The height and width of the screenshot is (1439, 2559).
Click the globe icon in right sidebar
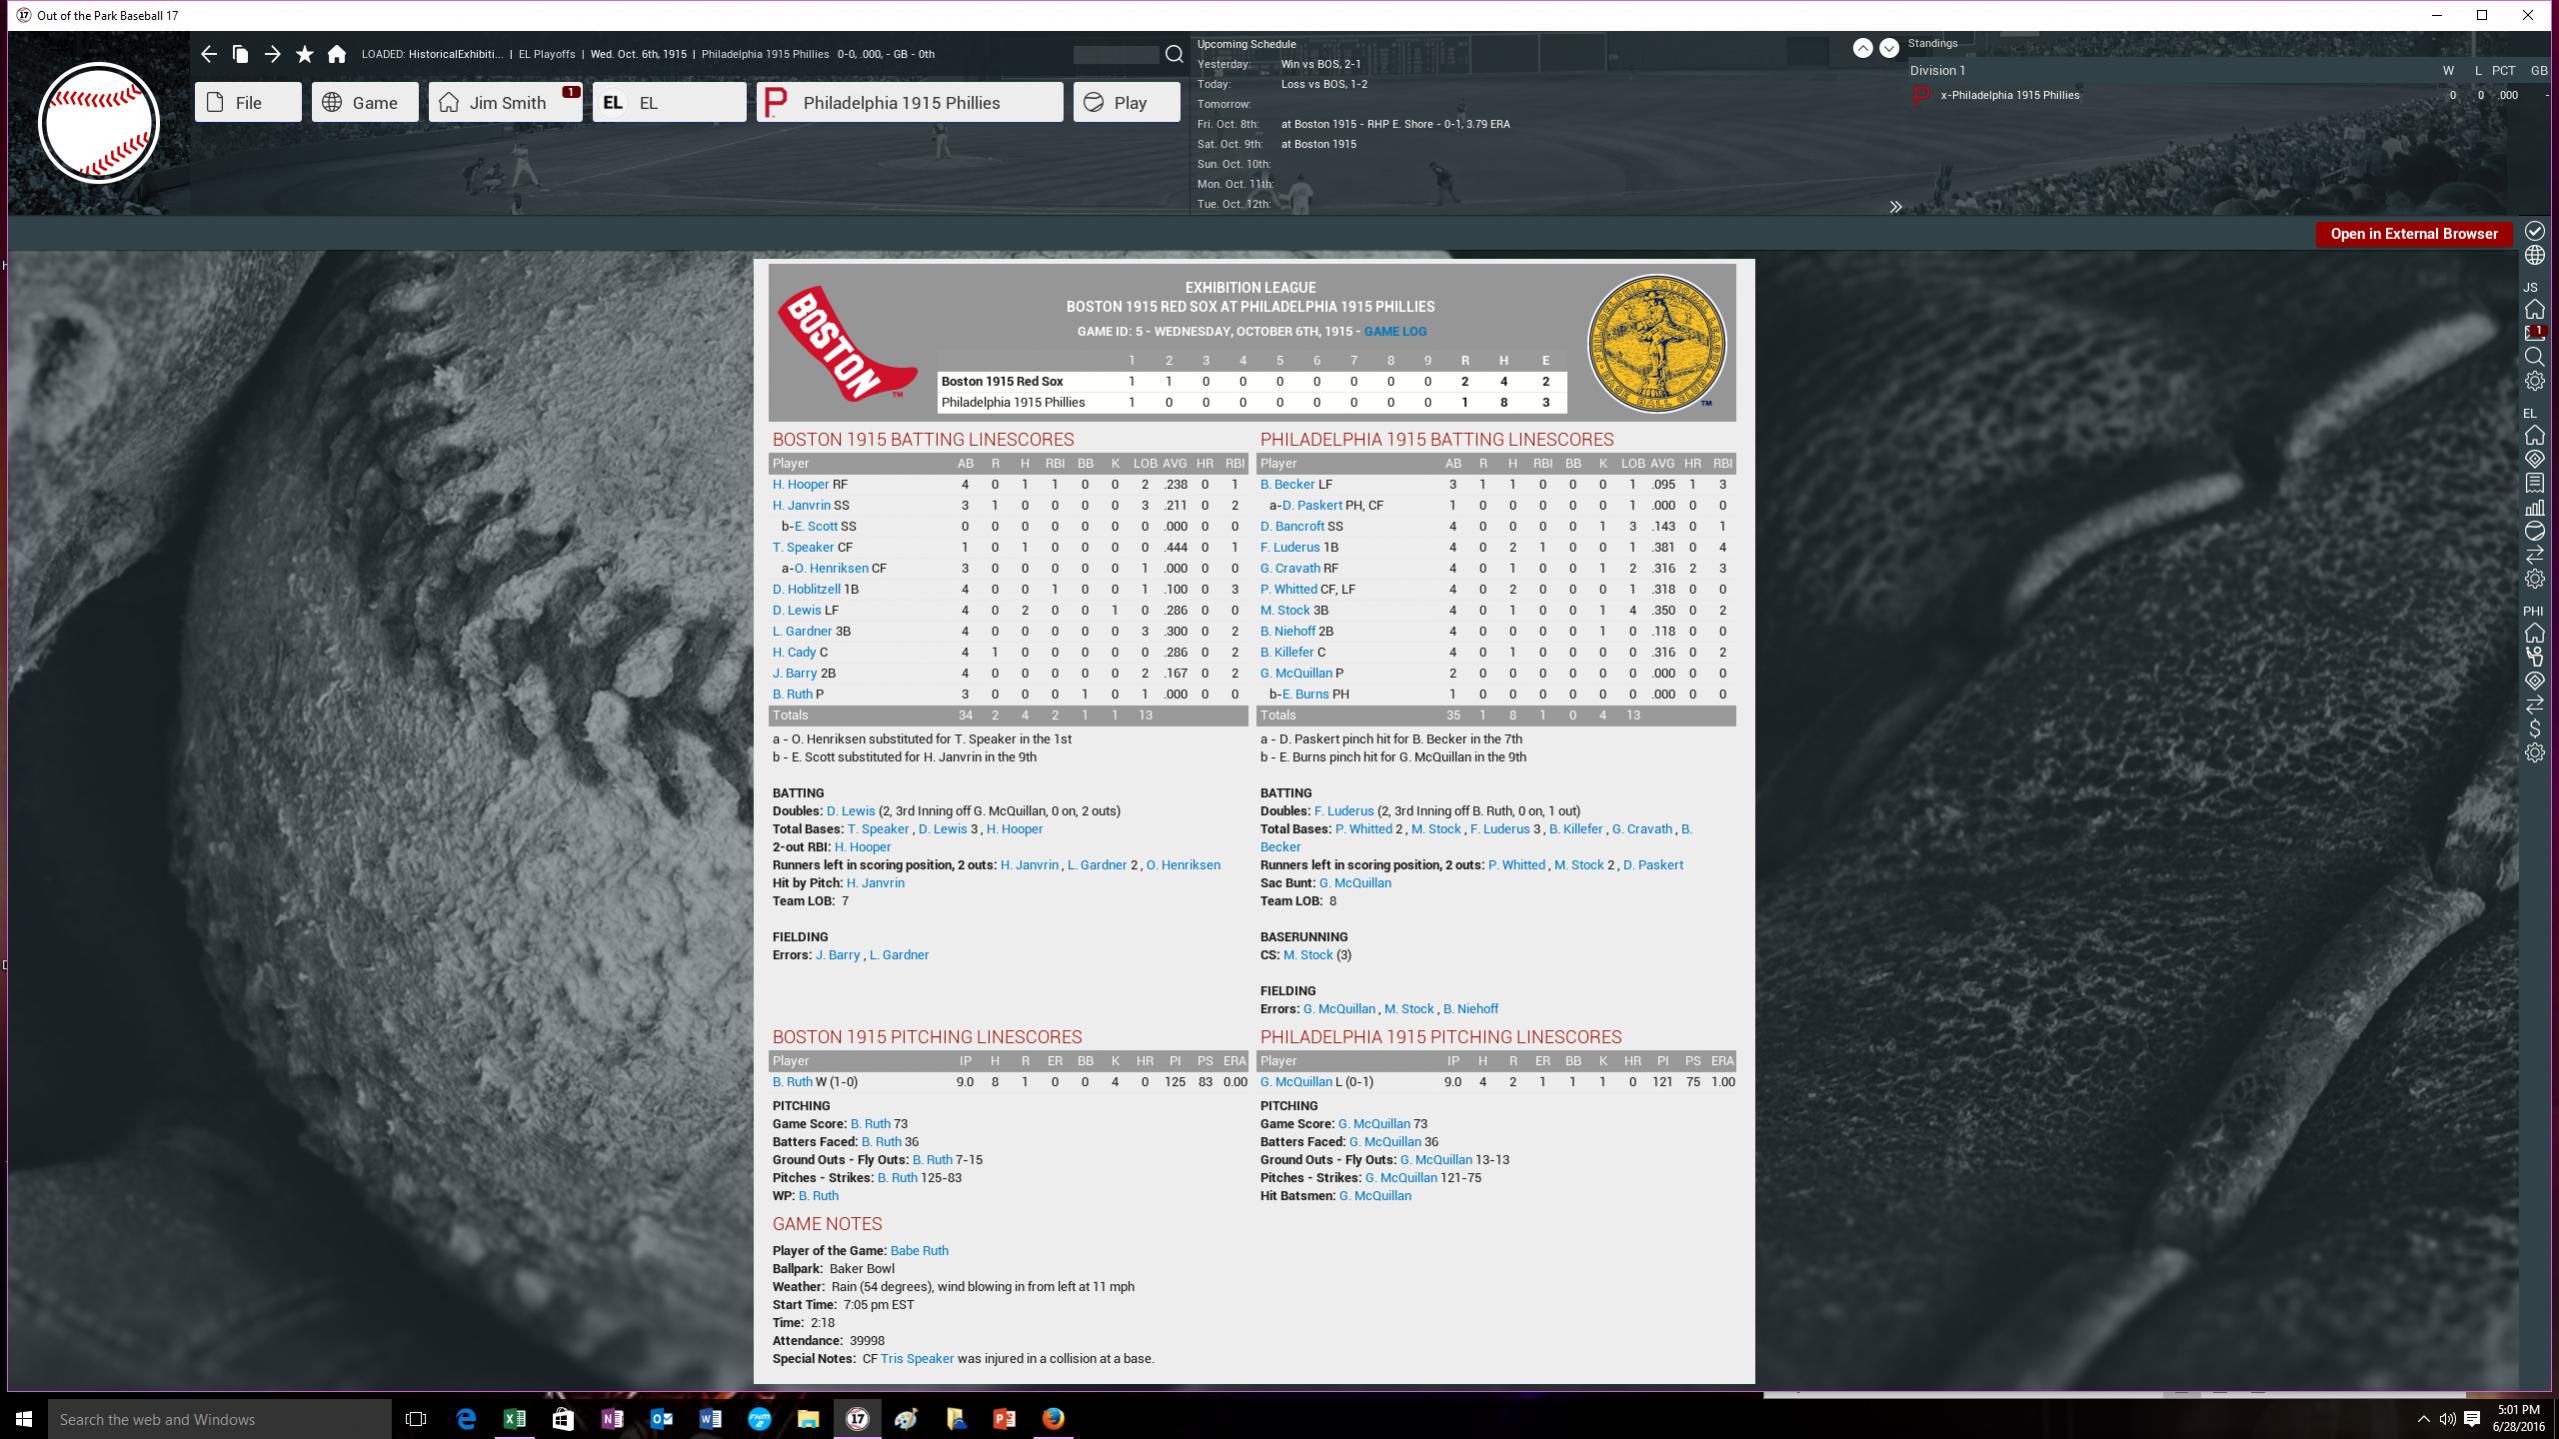2534,256
